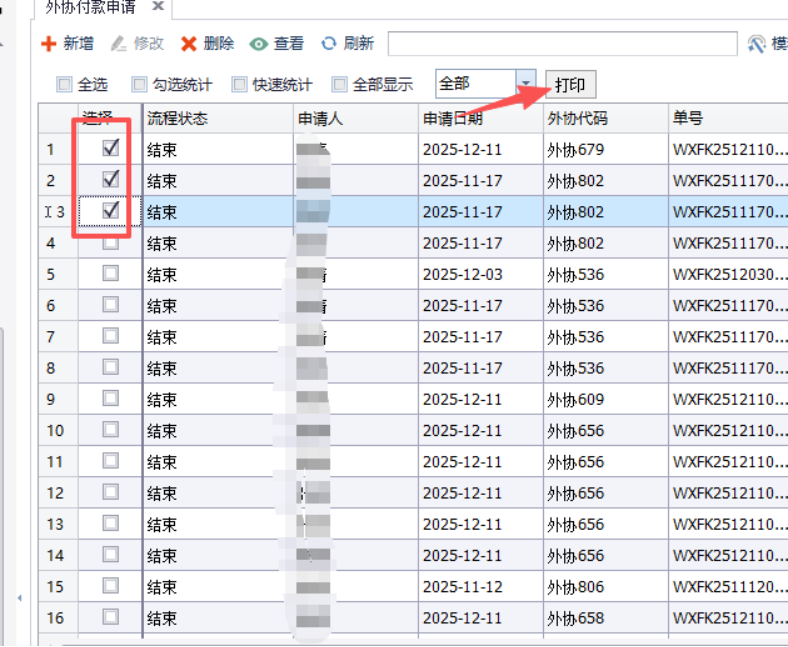Toggle the 全部显示 checkbox

click(x=340, y=85)
